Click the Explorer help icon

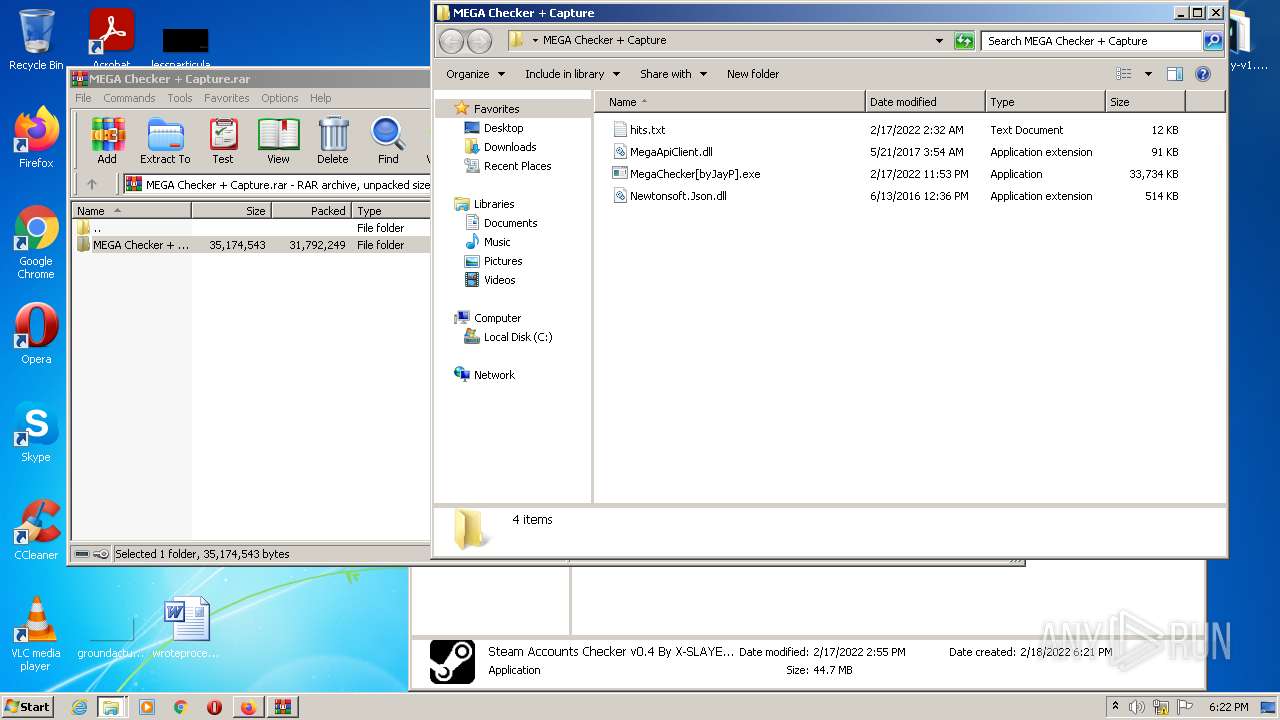pyautogui.click(x=1203, y=74)
